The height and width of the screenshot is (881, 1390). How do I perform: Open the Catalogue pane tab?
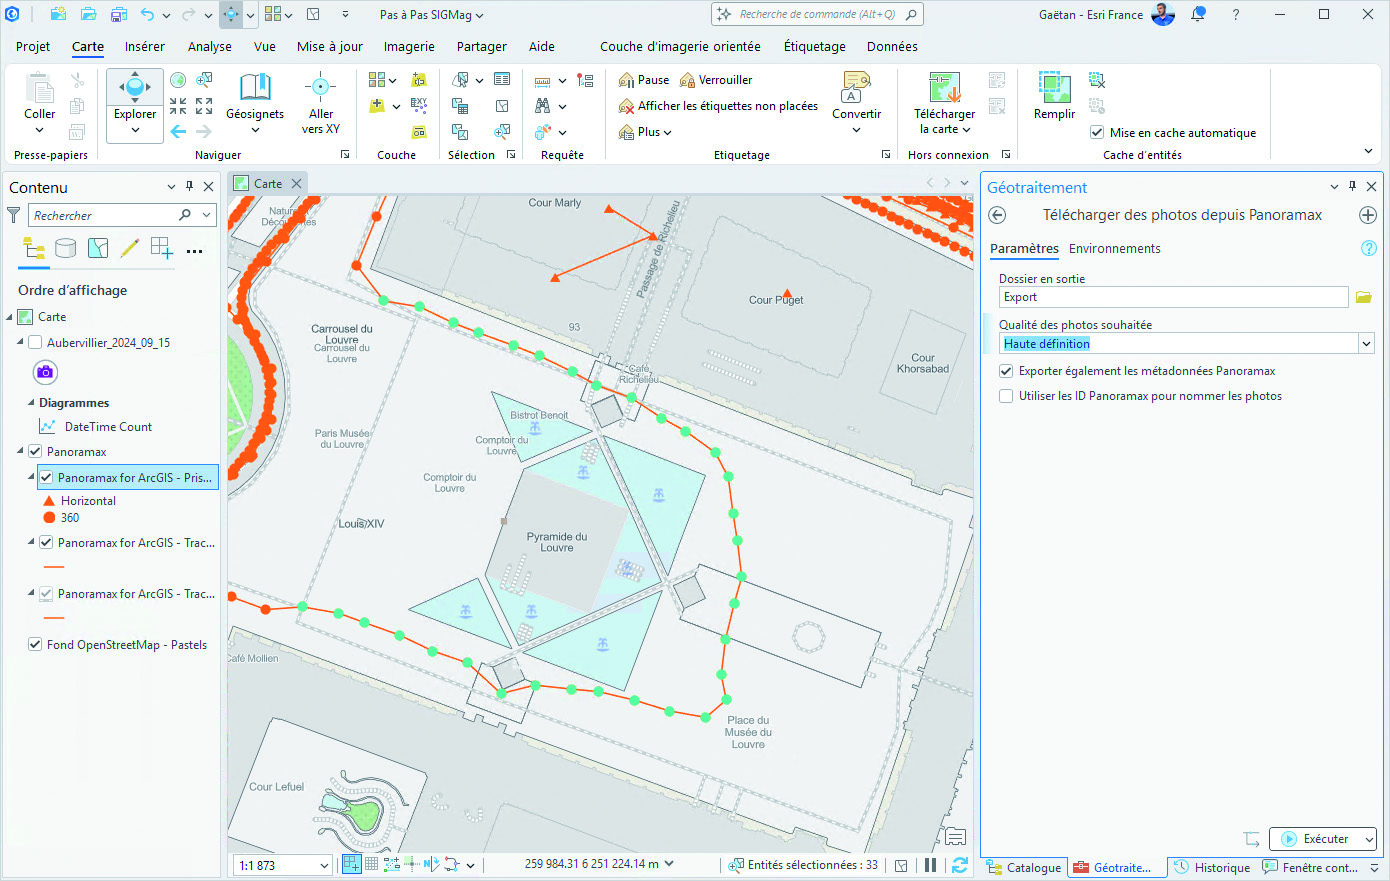pos(1023,867)
